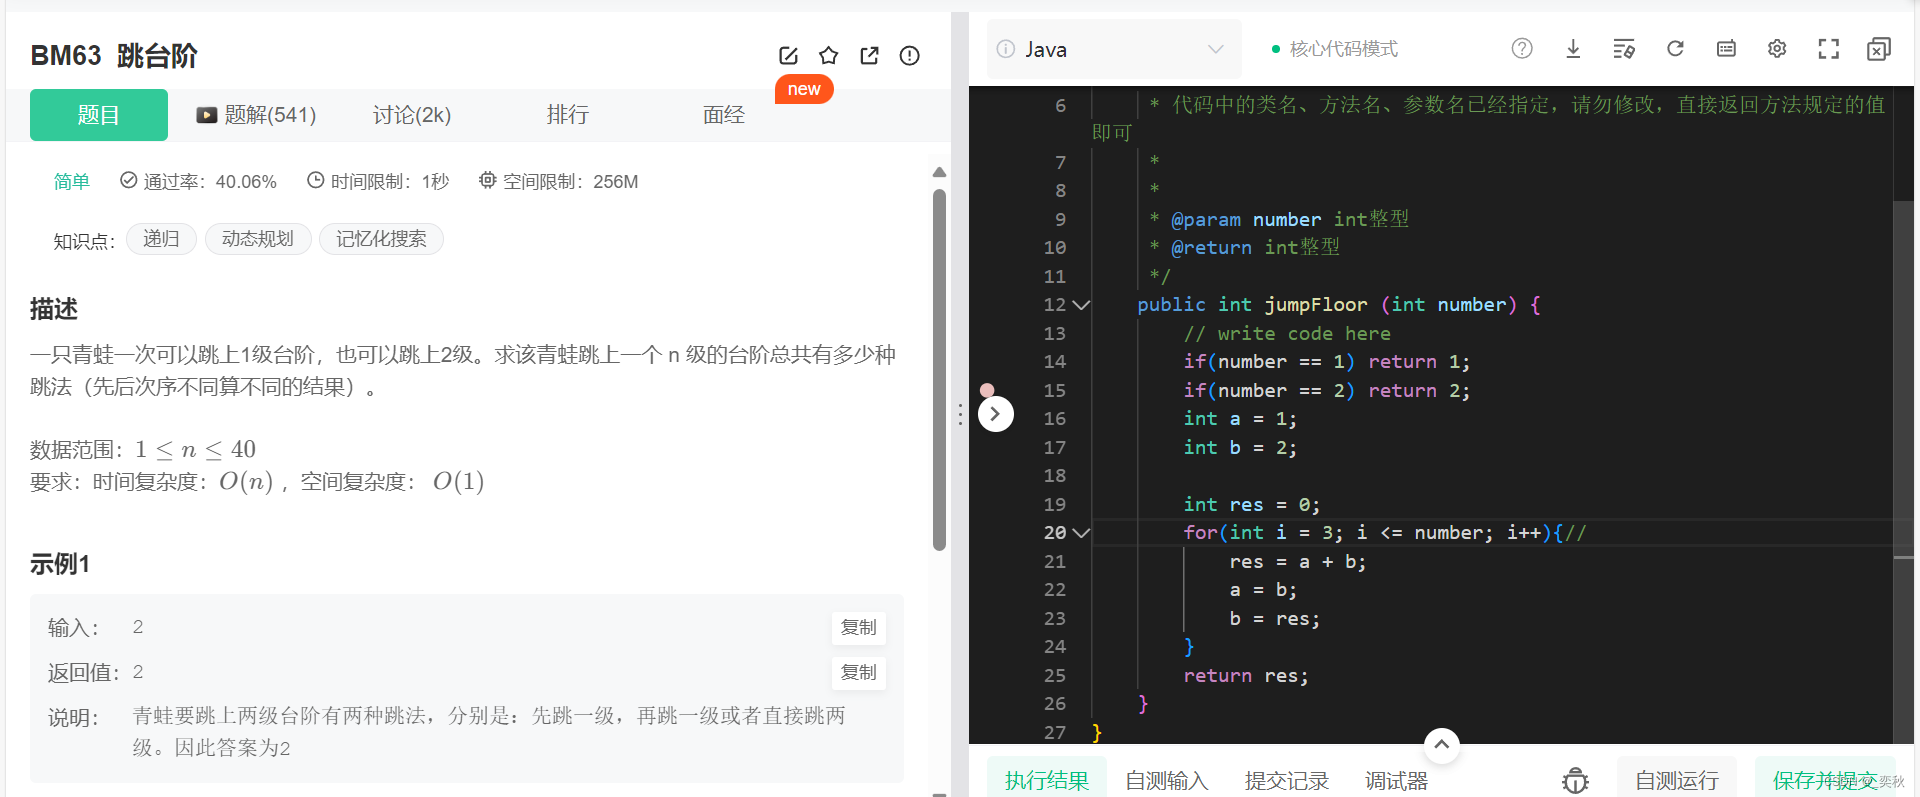Fold the for loop at line 20
Screen dimensions: 1920x797
pyautogui.click(x=1081, y=533)
